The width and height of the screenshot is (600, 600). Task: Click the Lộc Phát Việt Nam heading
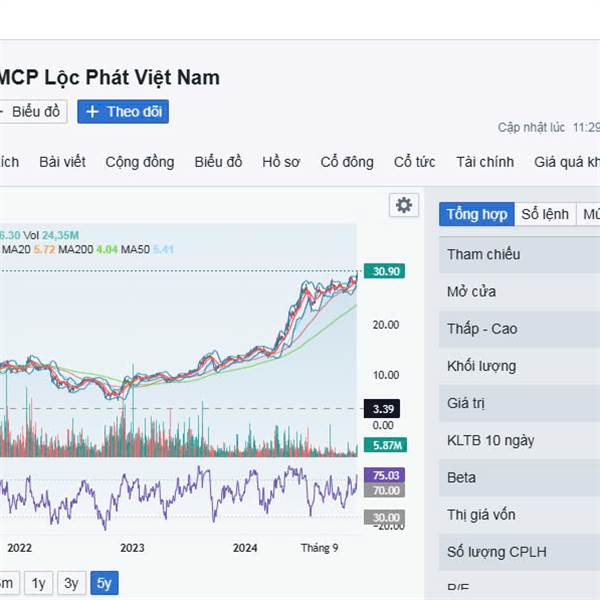(x=132, y=78)
